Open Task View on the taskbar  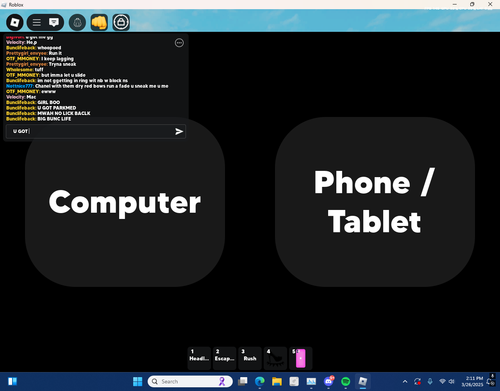tap(243, 381)
